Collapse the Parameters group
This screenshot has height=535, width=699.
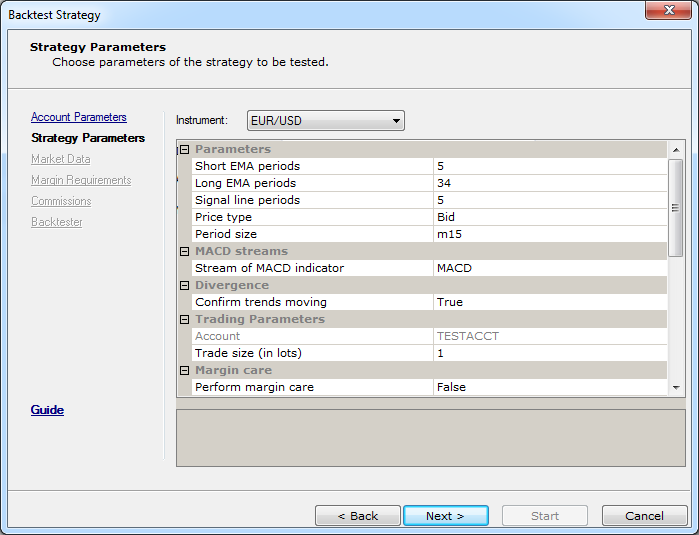point(185,149)
